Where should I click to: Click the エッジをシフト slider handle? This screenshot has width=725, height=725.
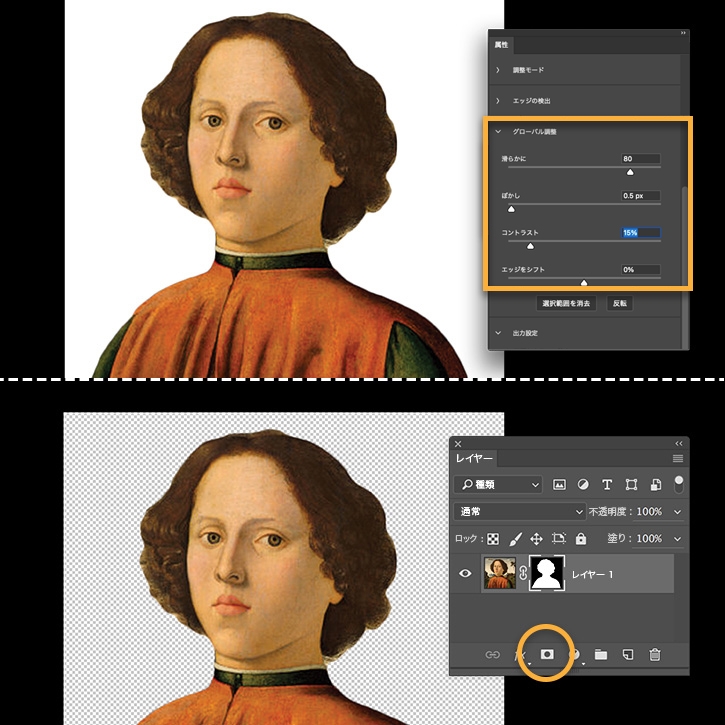[x=584, y=283]
